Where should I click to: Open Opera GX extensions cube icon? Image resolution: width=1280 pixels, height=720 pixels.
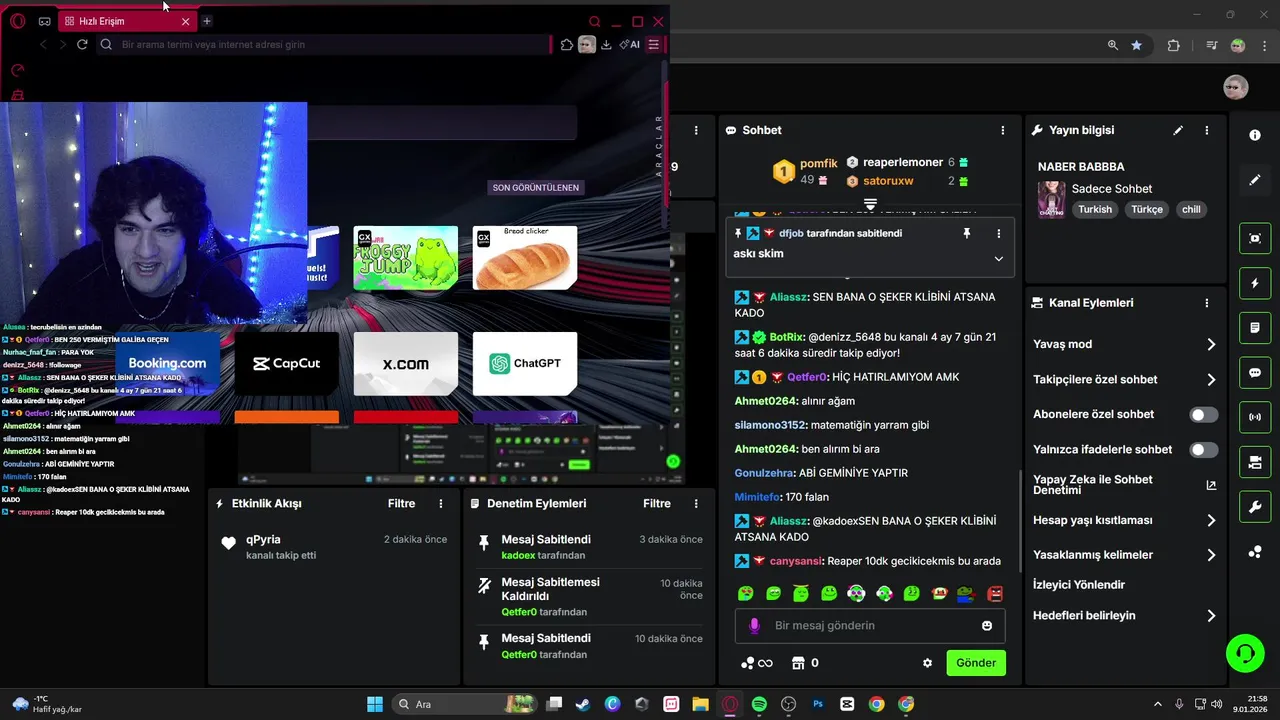pos(567,44)
